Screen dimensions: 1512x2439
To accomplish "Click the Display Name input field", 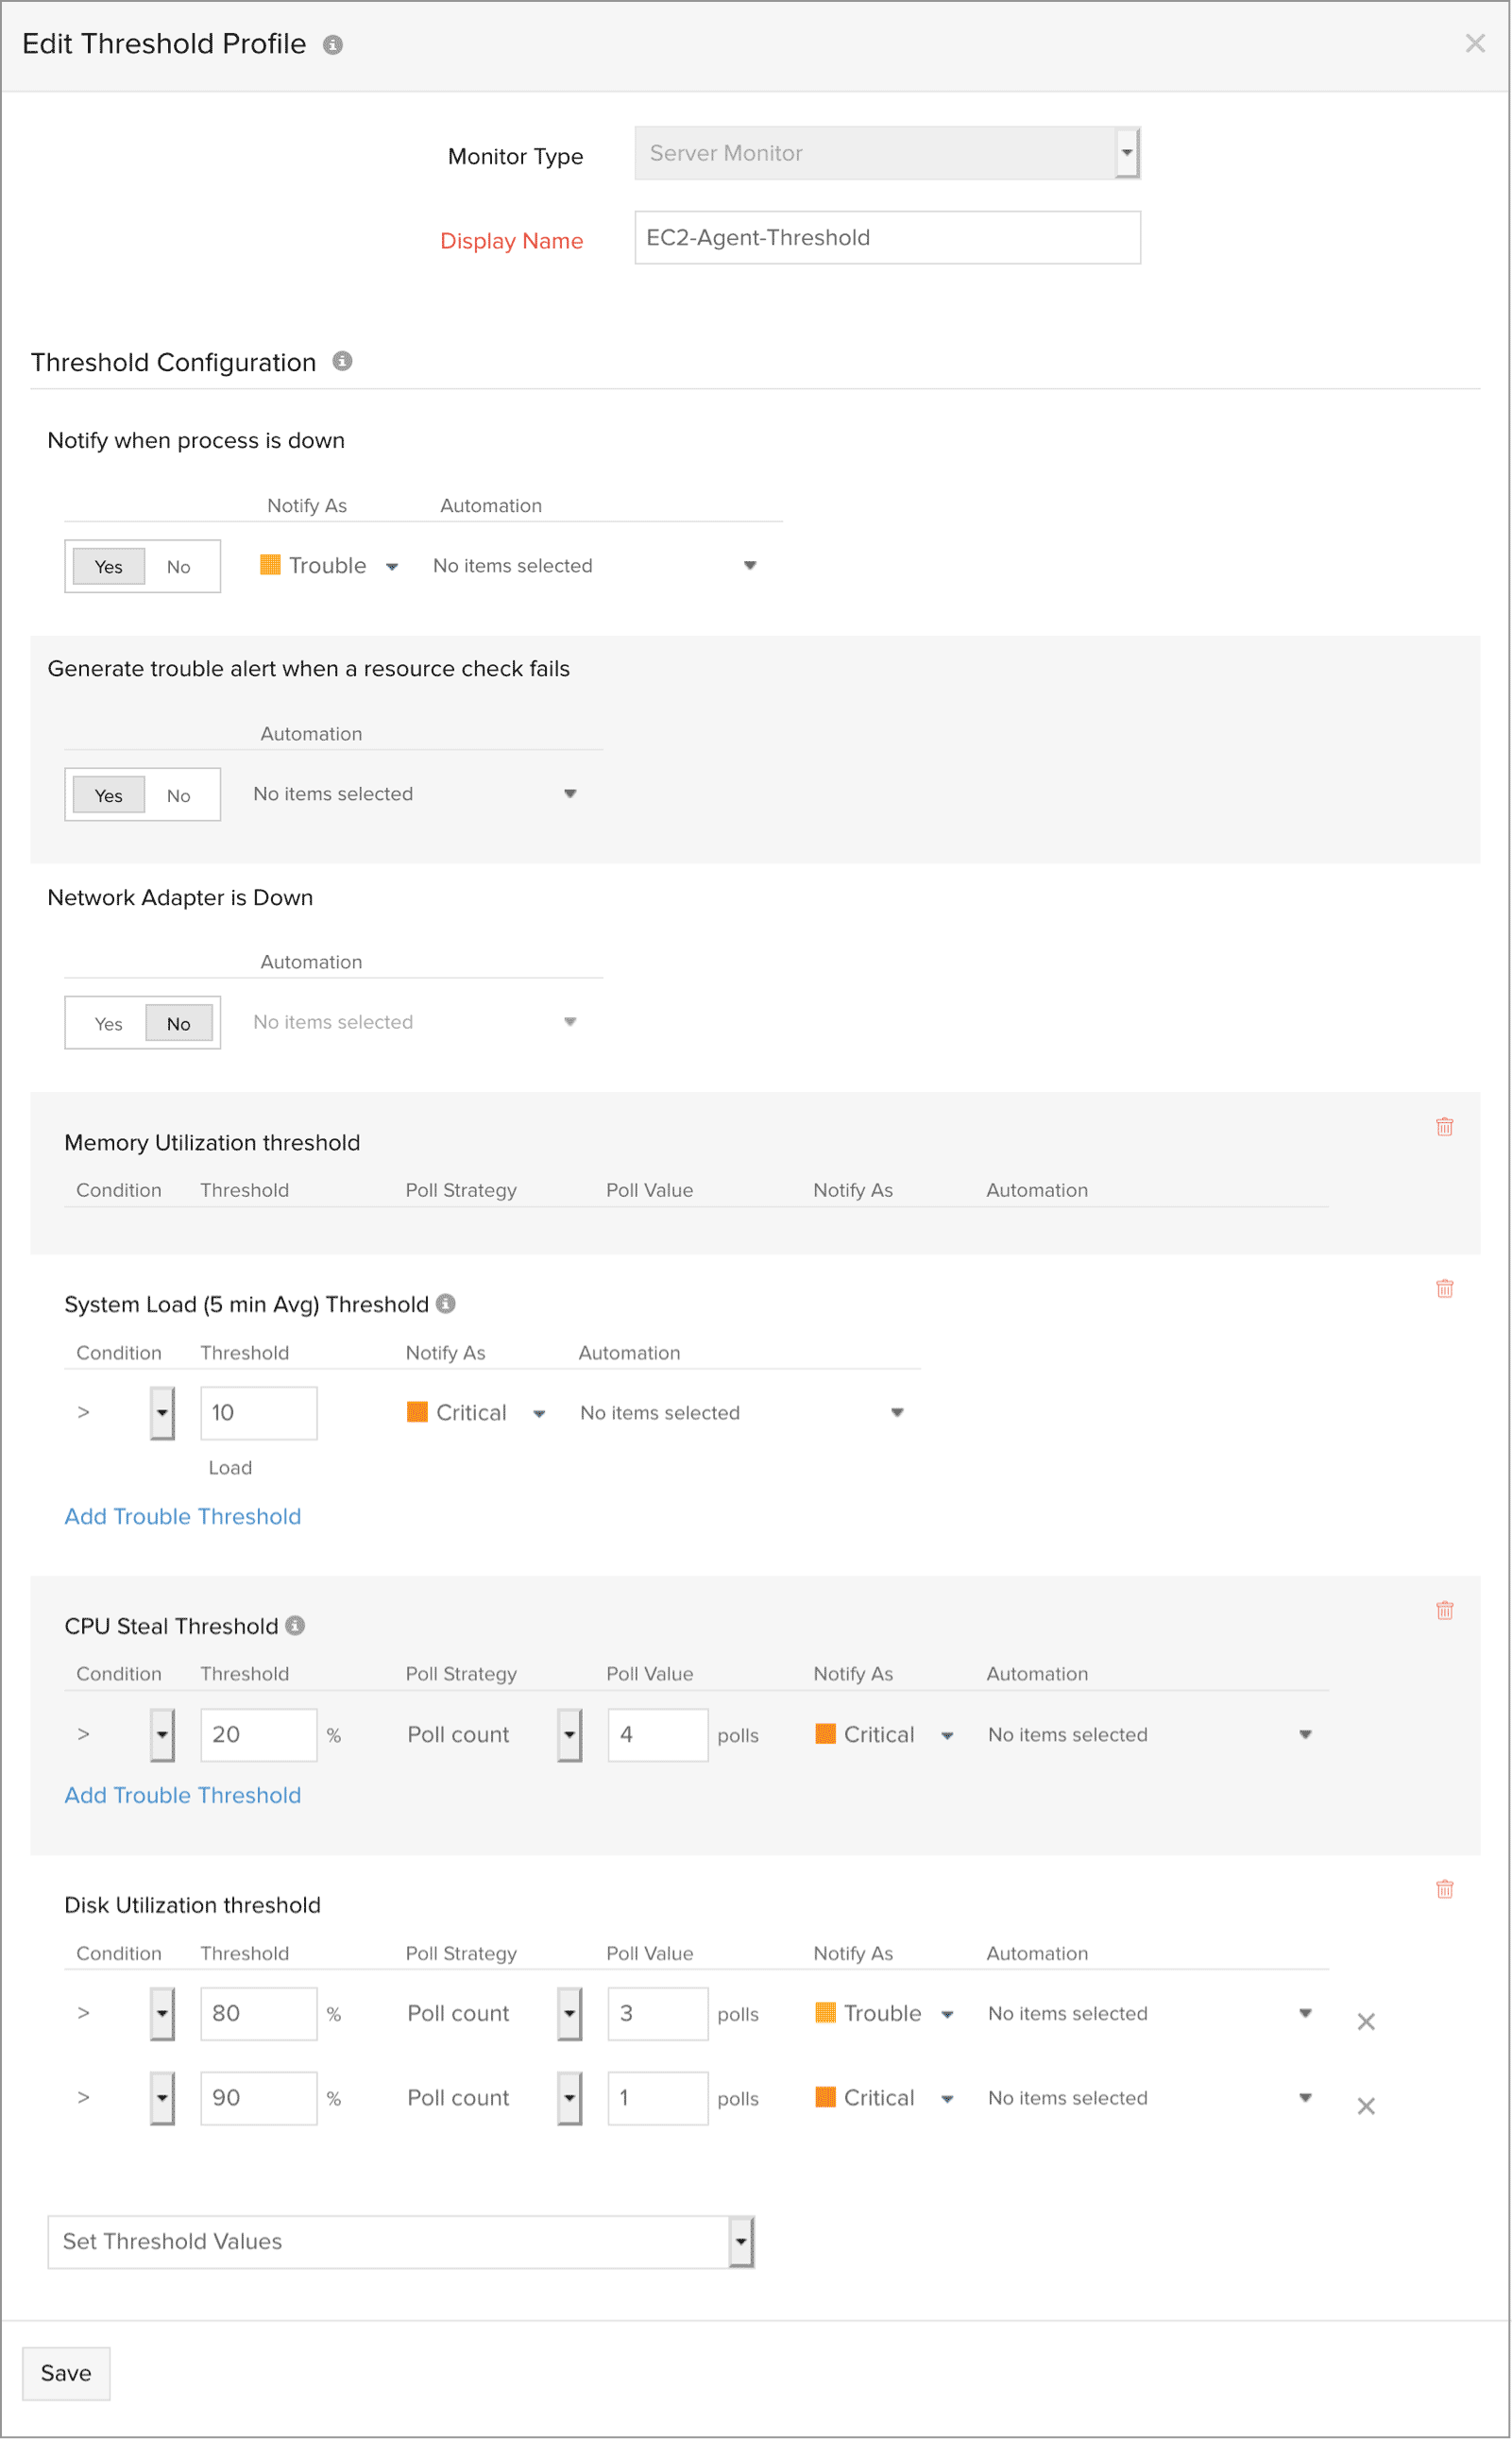I will tap(887, 238).
